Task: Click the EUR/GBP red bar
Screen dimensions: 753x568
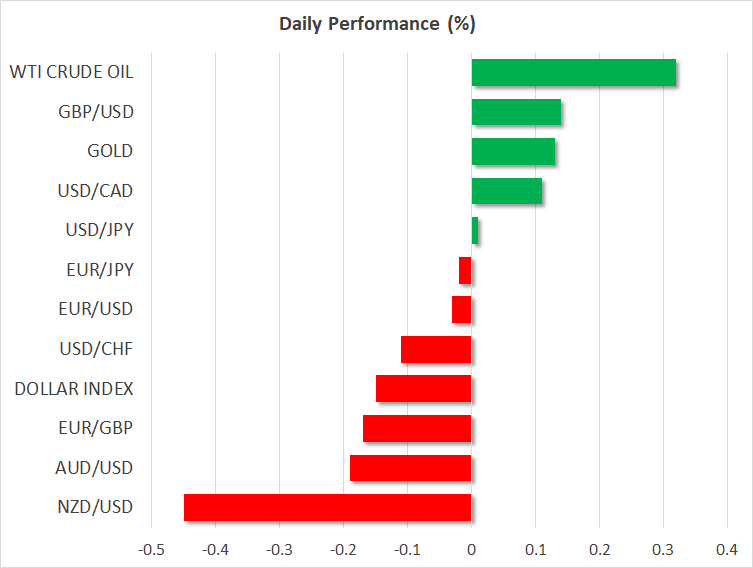Action: [x=417, y=428]
